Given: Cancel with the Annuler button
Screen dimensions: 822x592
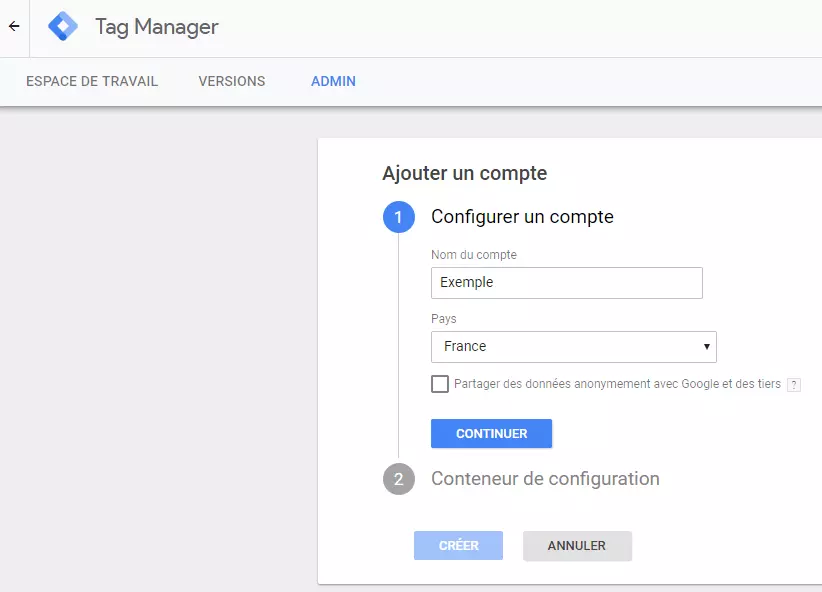Looking at the screenshot, I should (577, 545).
